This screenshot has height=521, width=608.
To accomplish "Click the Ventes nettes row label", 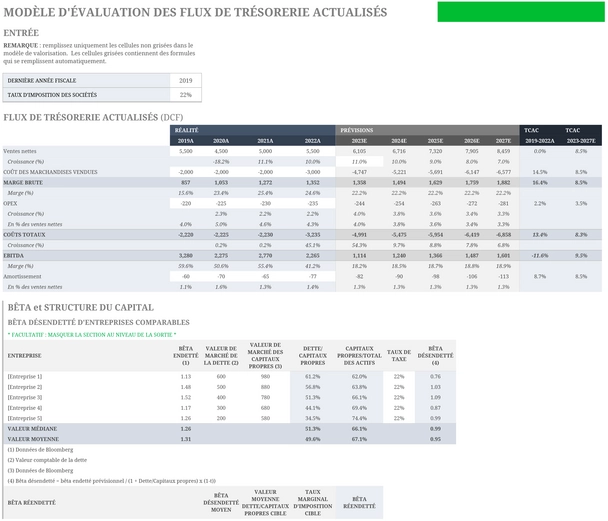I will 20,151.
